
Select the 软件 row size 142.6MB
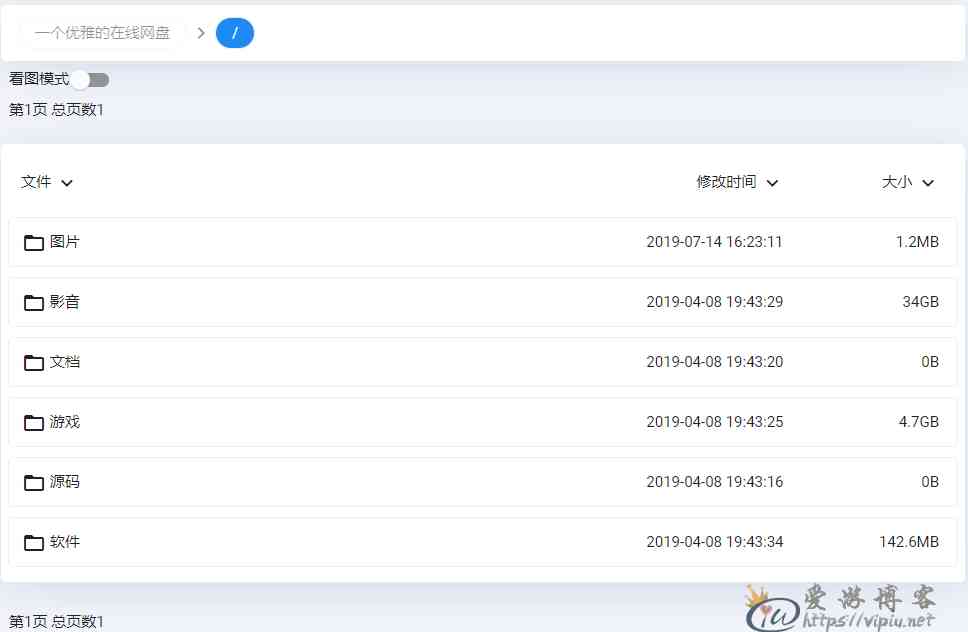(908, 542)
